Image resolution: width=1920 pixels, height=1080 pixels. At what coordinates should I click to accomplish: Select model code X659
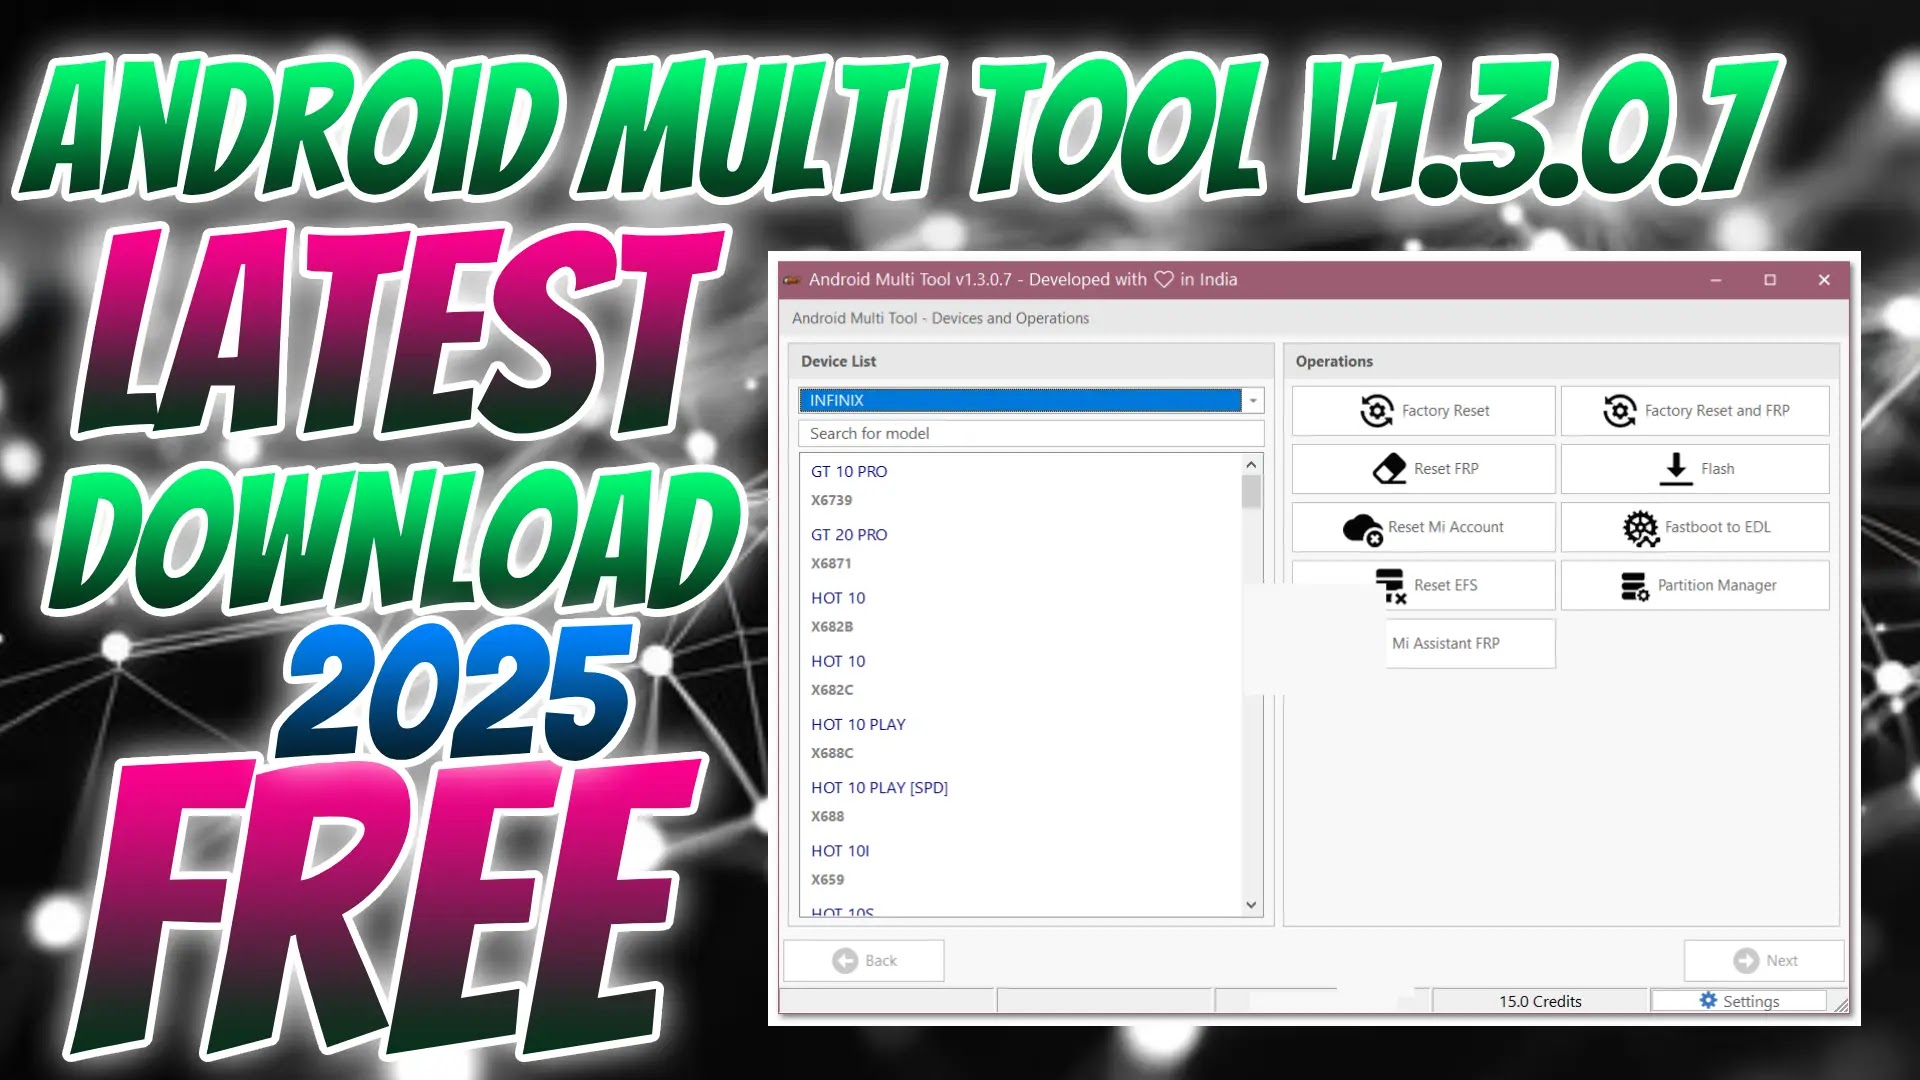coord(828,880)
